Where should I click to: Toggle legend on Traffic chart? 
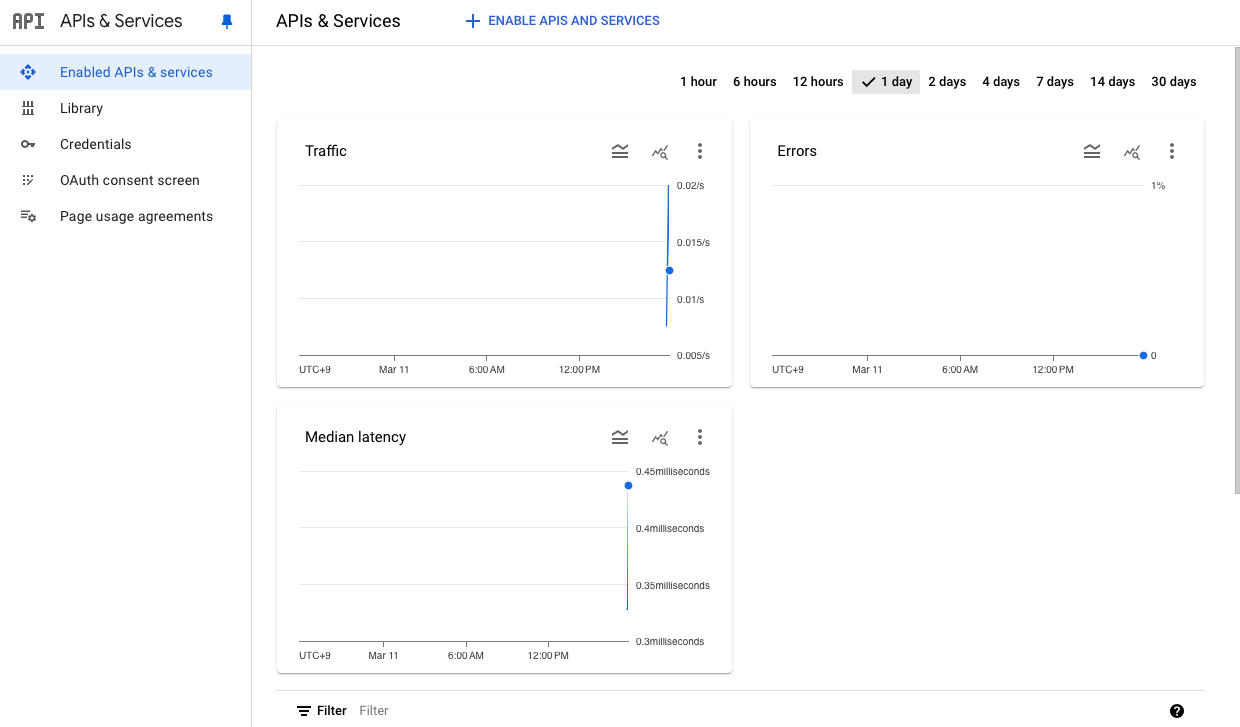(620, 151)
